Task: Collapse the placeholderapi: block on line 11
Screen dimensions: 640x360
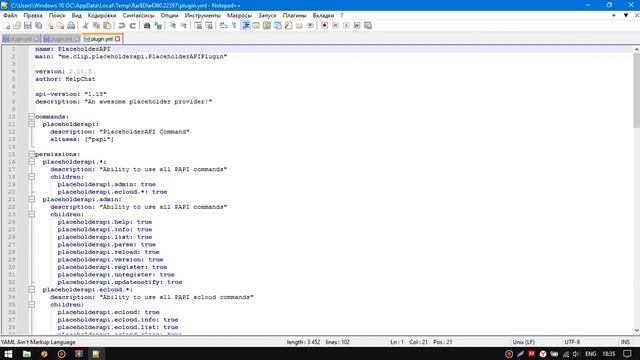Action: [31, 124]
